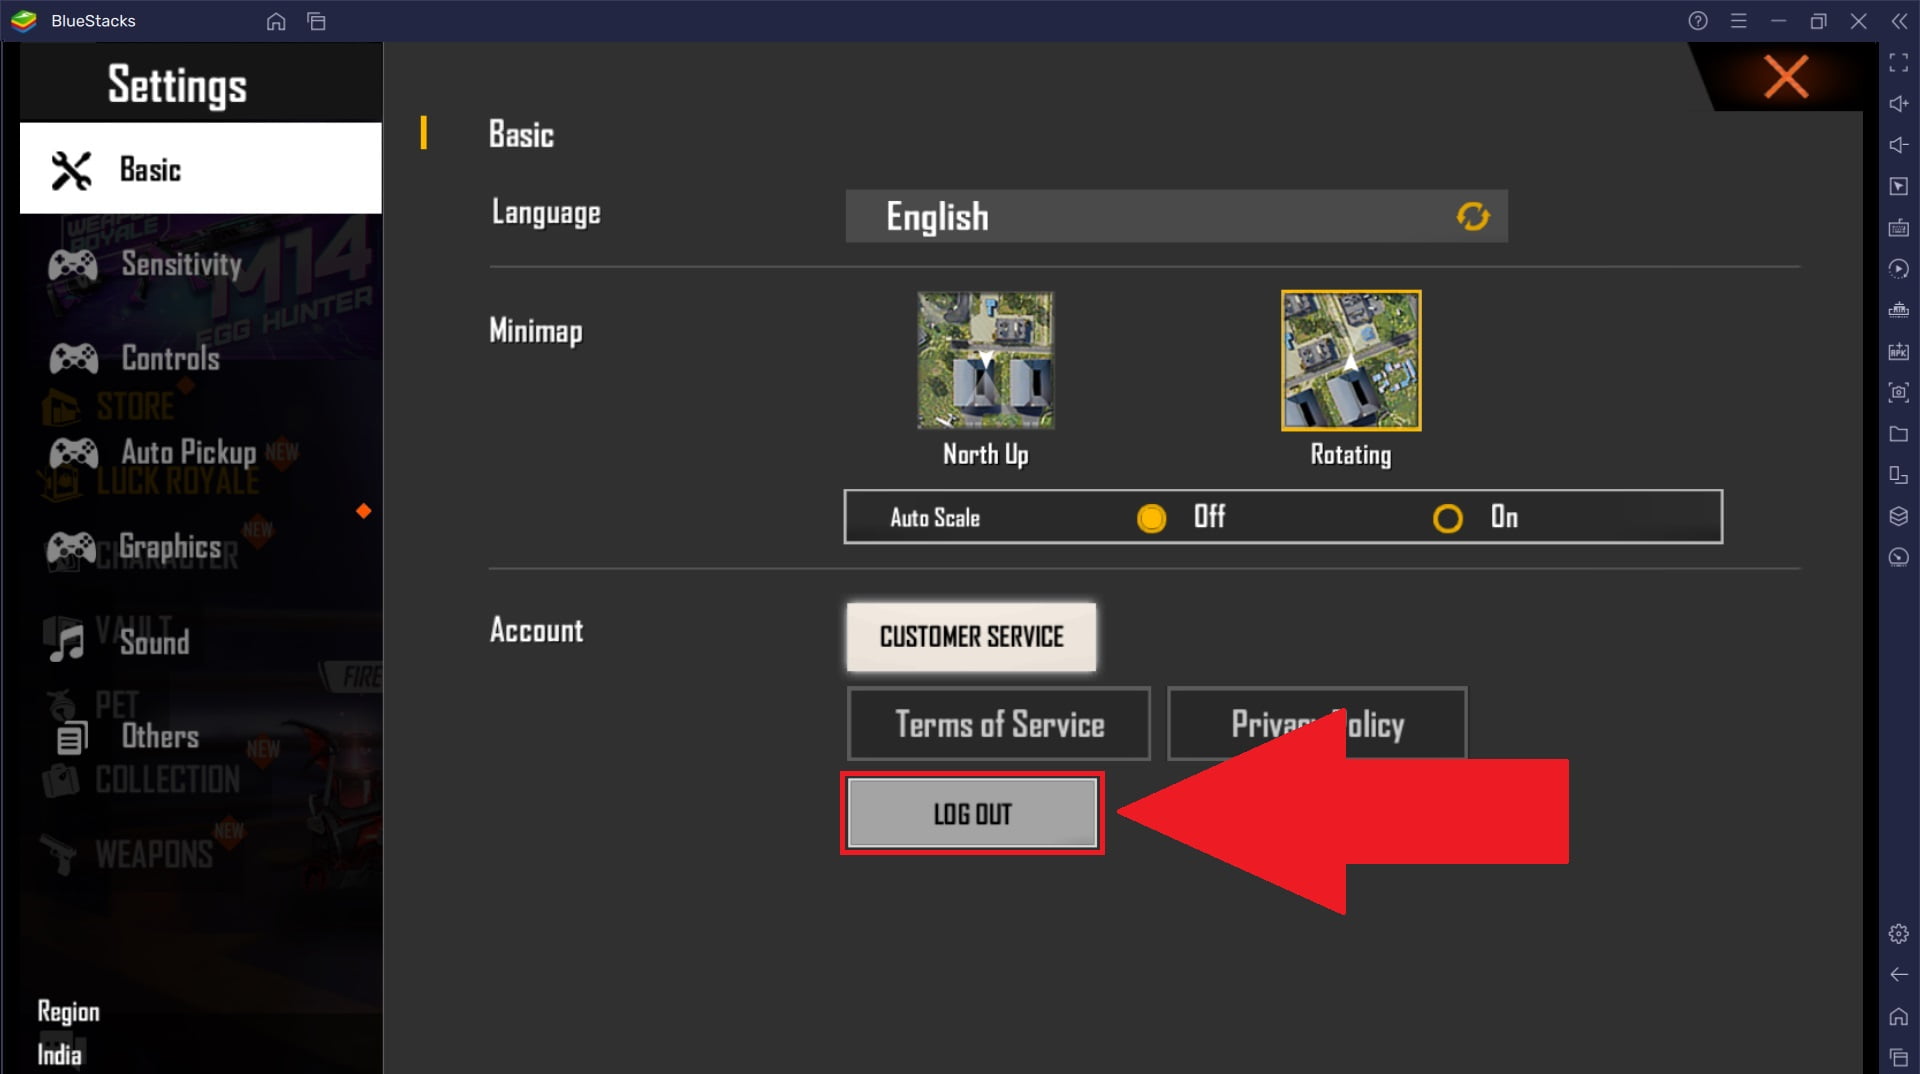Select the Rotating minimap option
The image size is (1920, 1074).
[1351, 361]
